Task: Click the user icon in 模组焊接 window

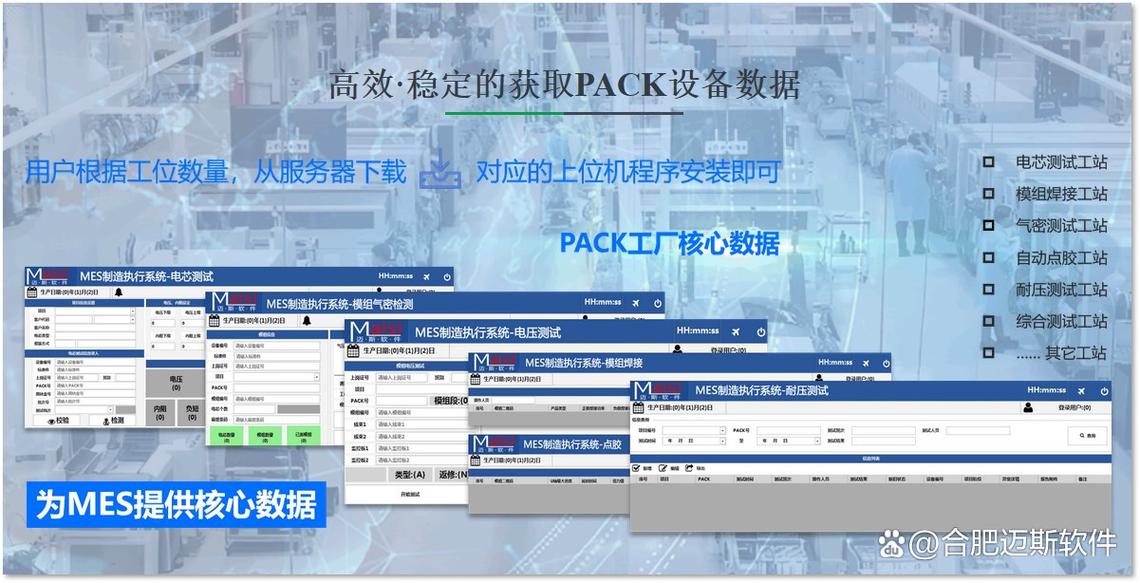Action: [819, 377]
